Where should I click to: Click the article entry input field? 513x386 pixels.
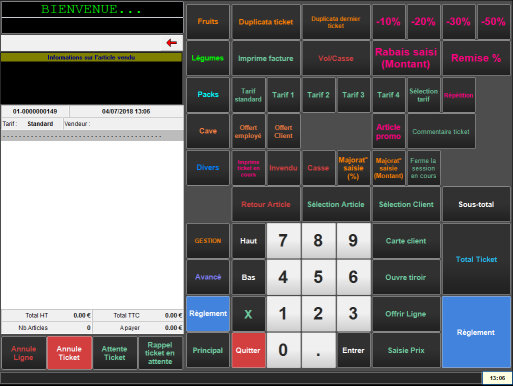pos(81,43)
